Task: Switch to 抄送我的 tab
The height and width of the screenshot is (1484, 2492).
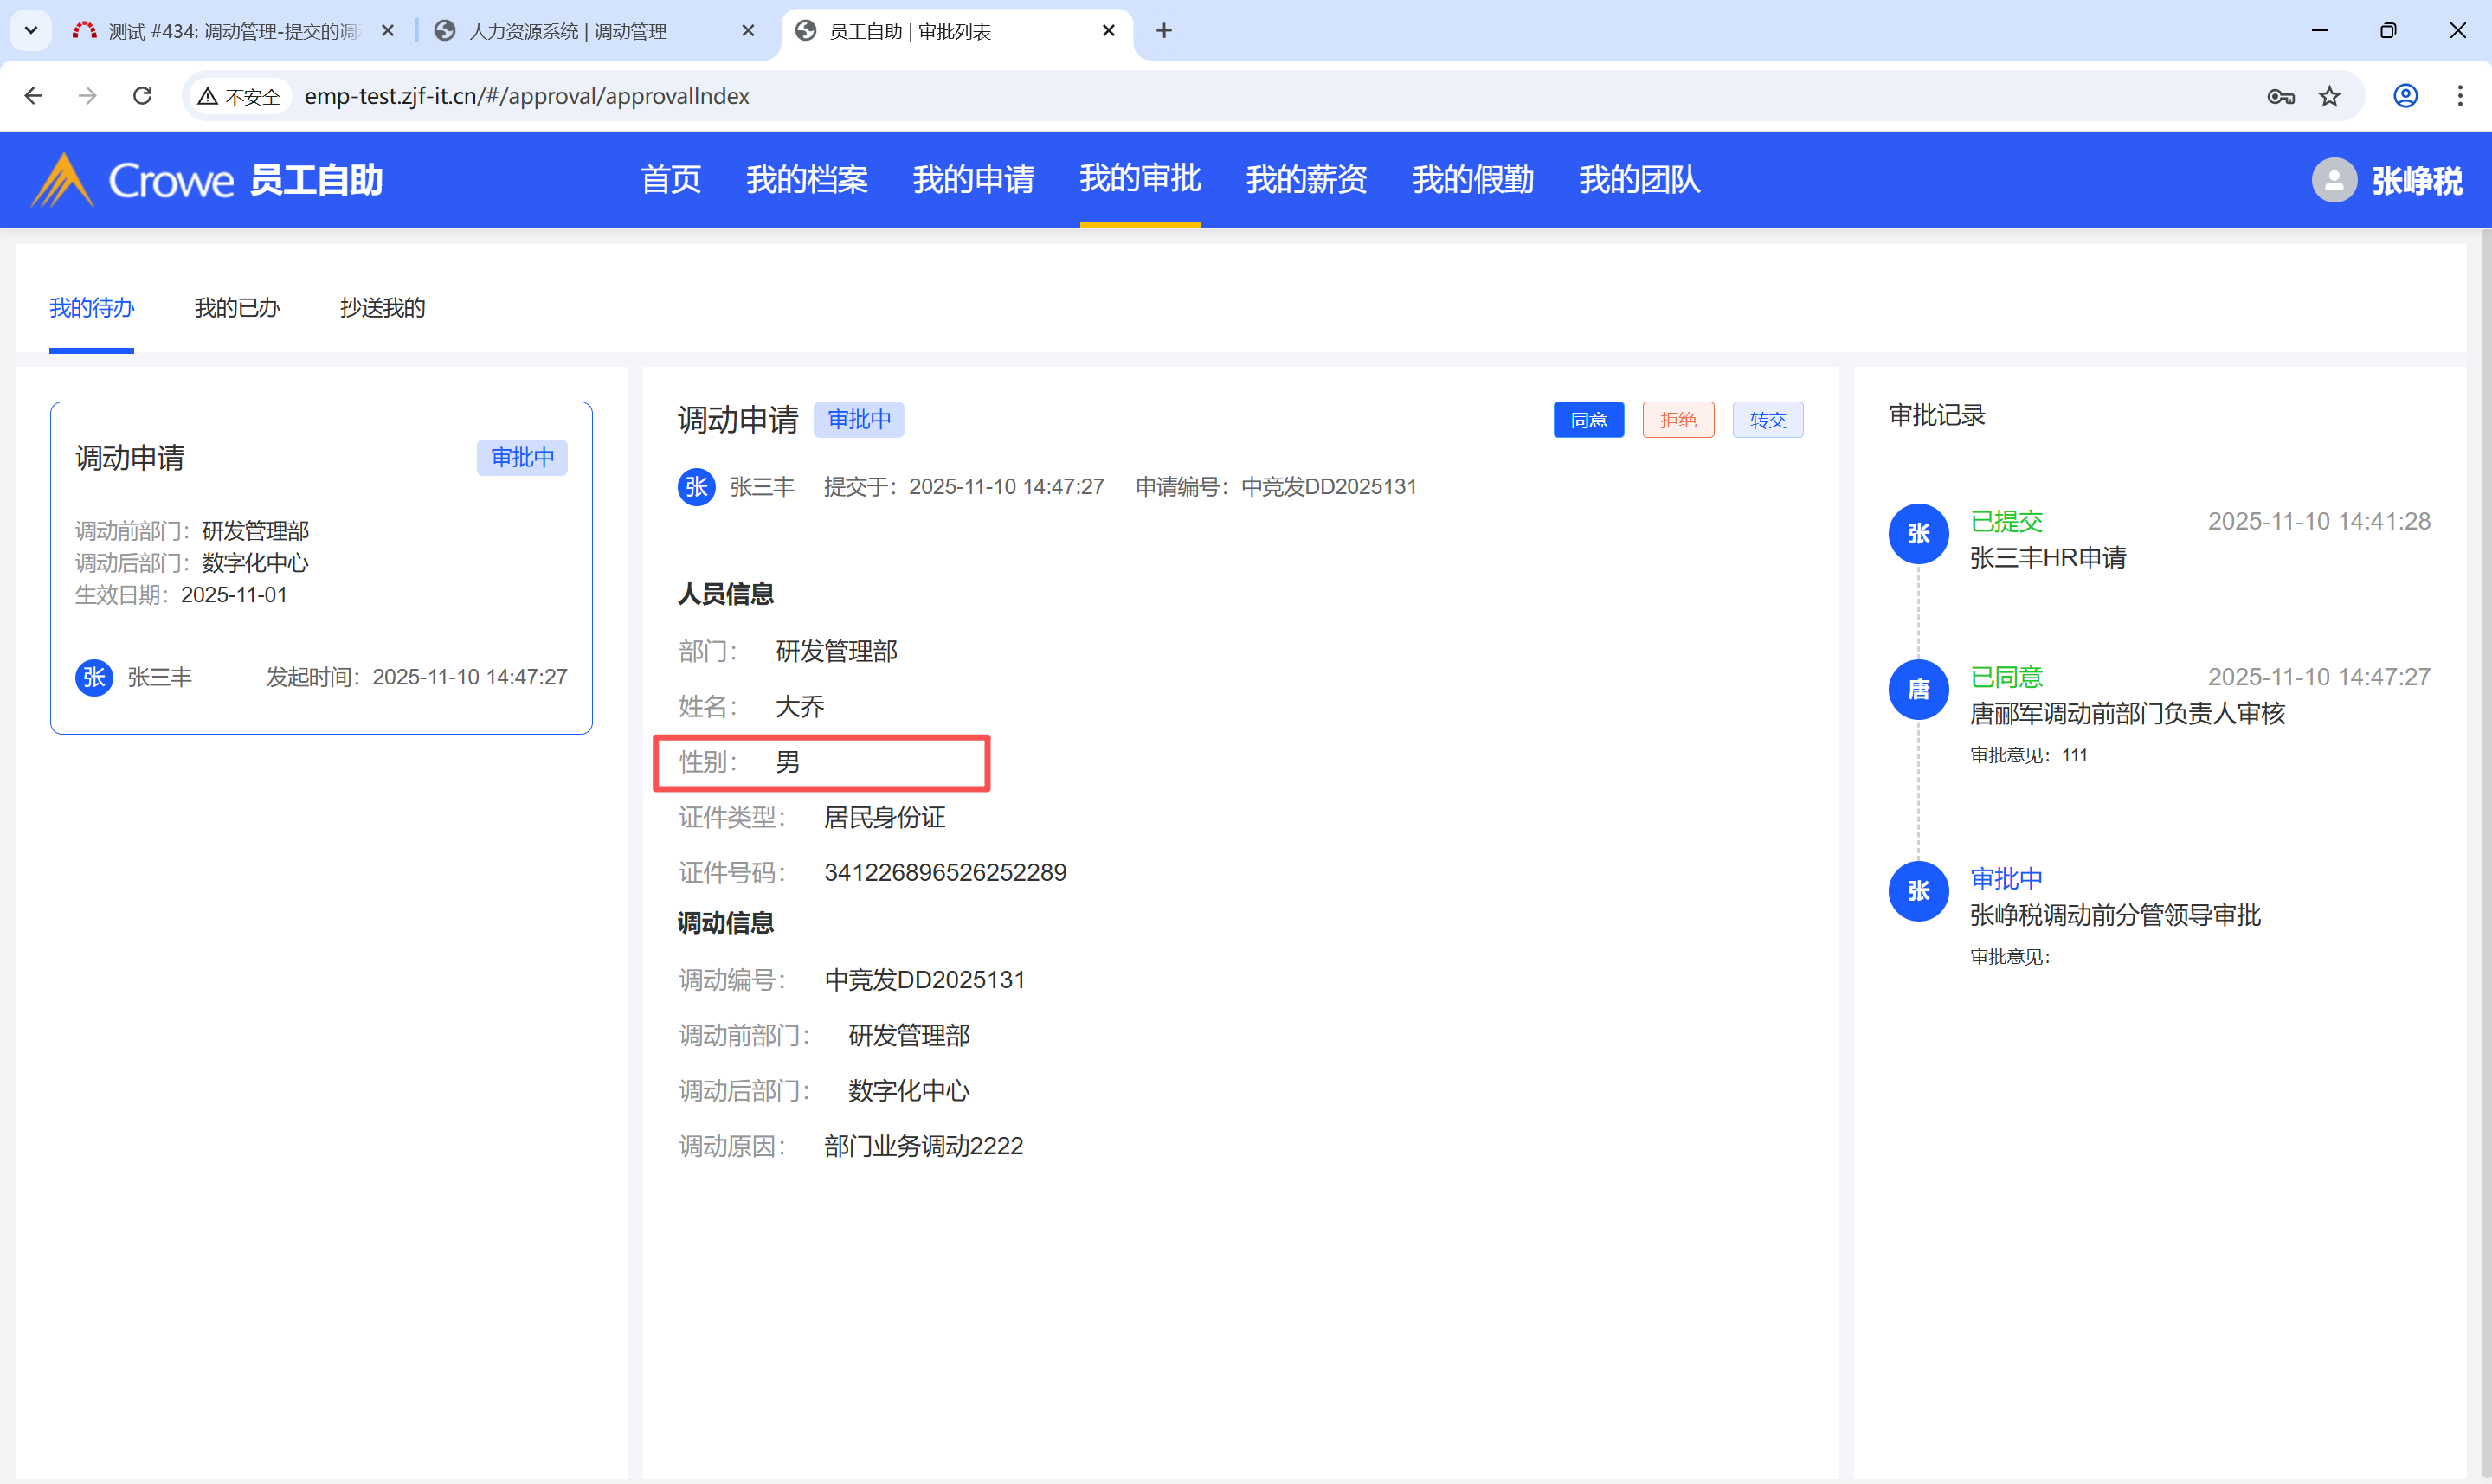Action: [x=382, y=308]
